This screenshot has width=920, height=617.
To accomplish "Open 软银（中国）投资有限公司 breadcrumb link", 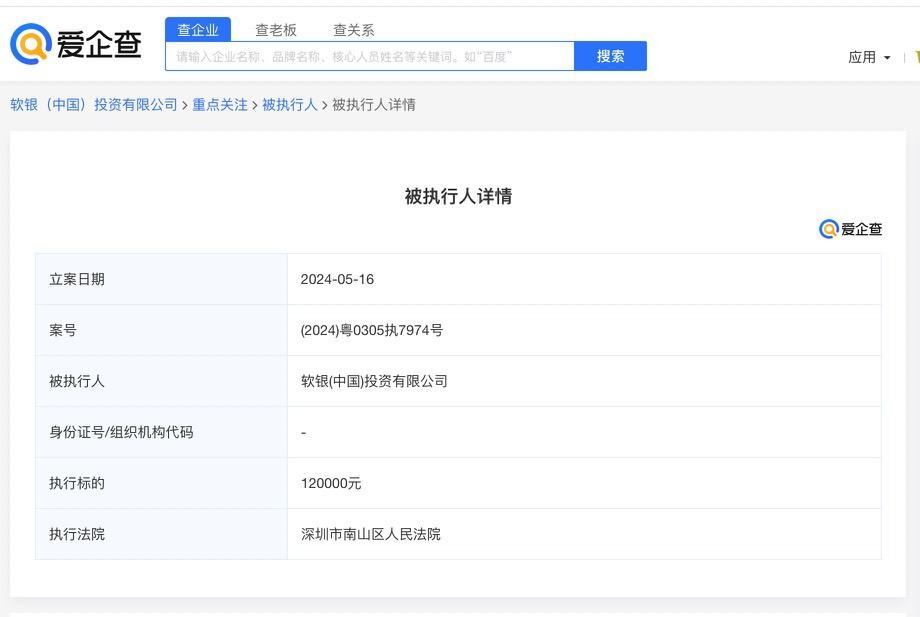I will click(94, 105).
